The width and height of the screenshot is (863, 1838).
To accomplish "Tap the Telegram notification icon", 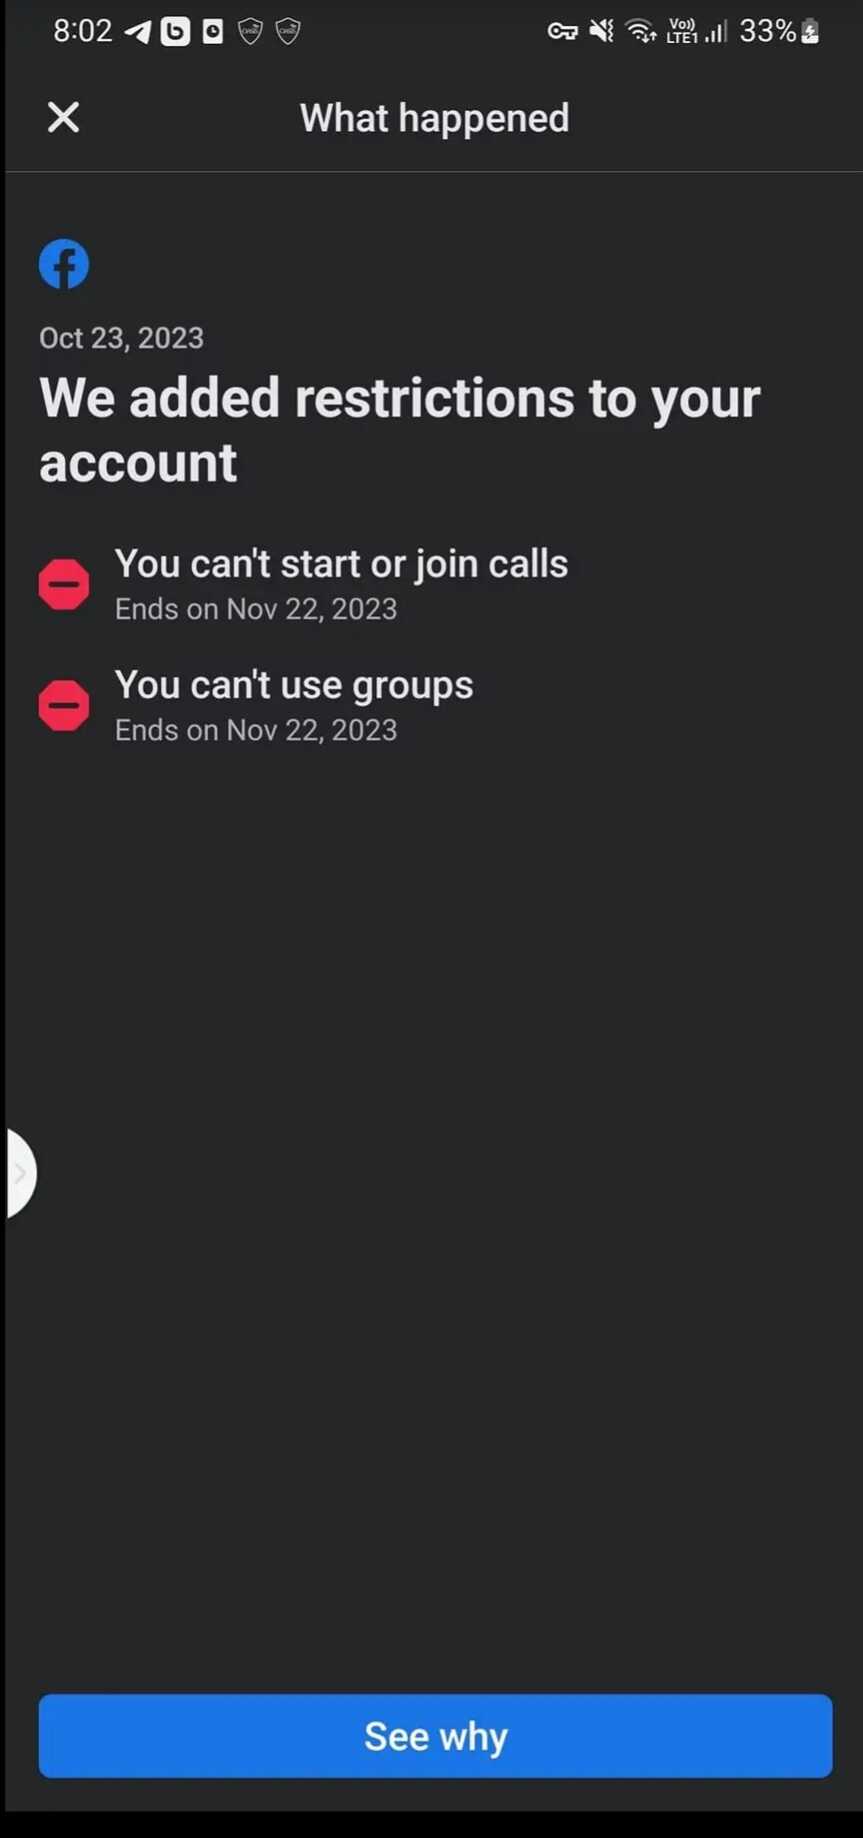I will (137, 32).
